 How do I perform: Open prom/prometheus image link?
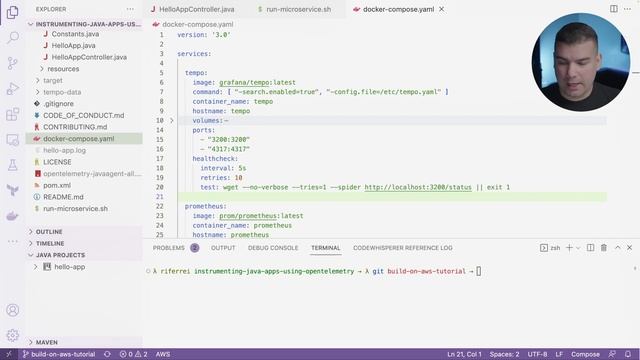point(248,216)
